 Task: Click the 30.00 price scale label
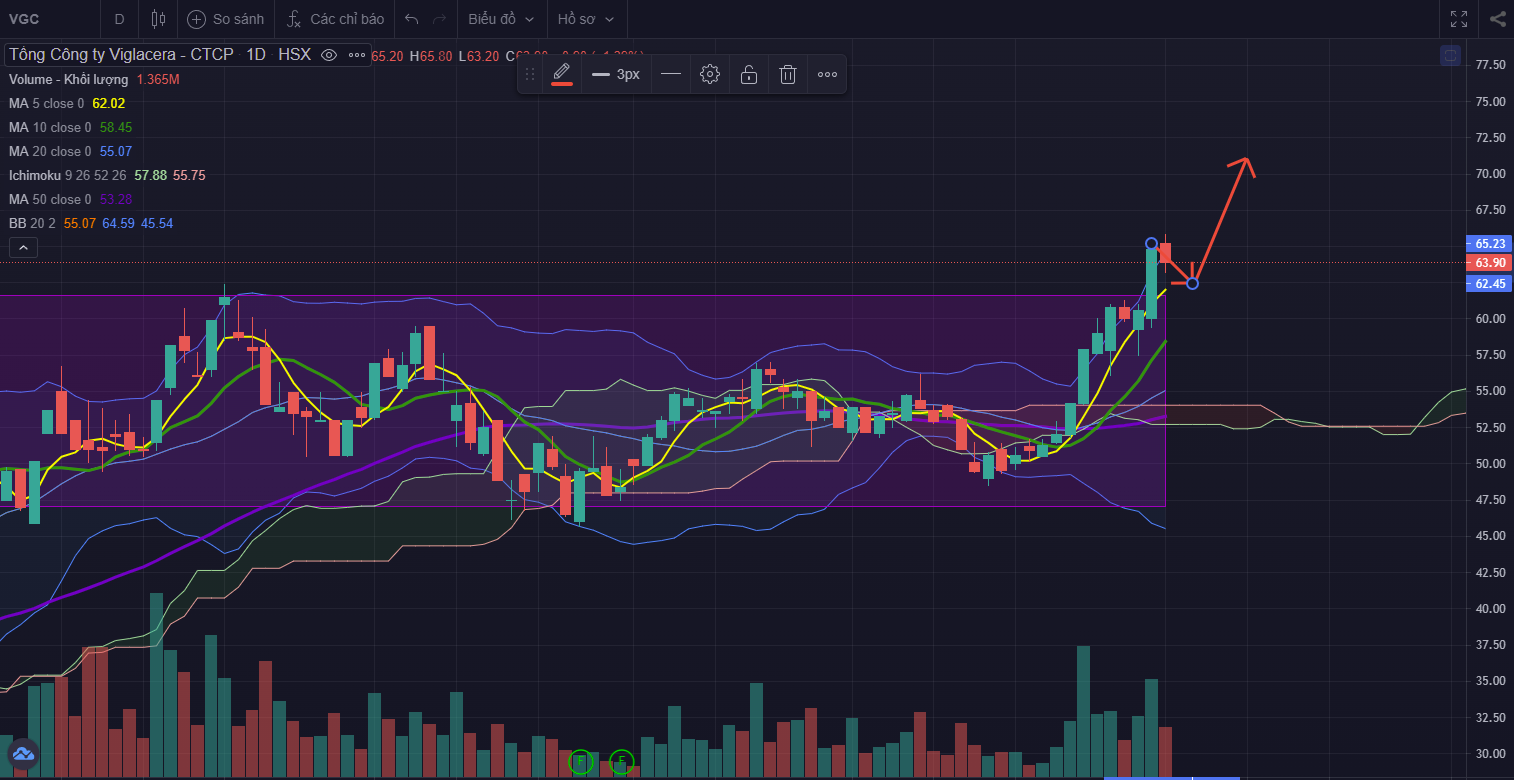[1490, 754]
